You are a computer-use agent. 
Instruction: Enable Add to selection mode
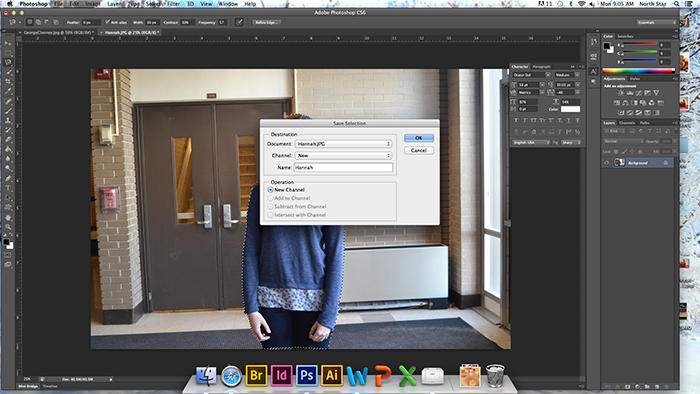[38, 22]
